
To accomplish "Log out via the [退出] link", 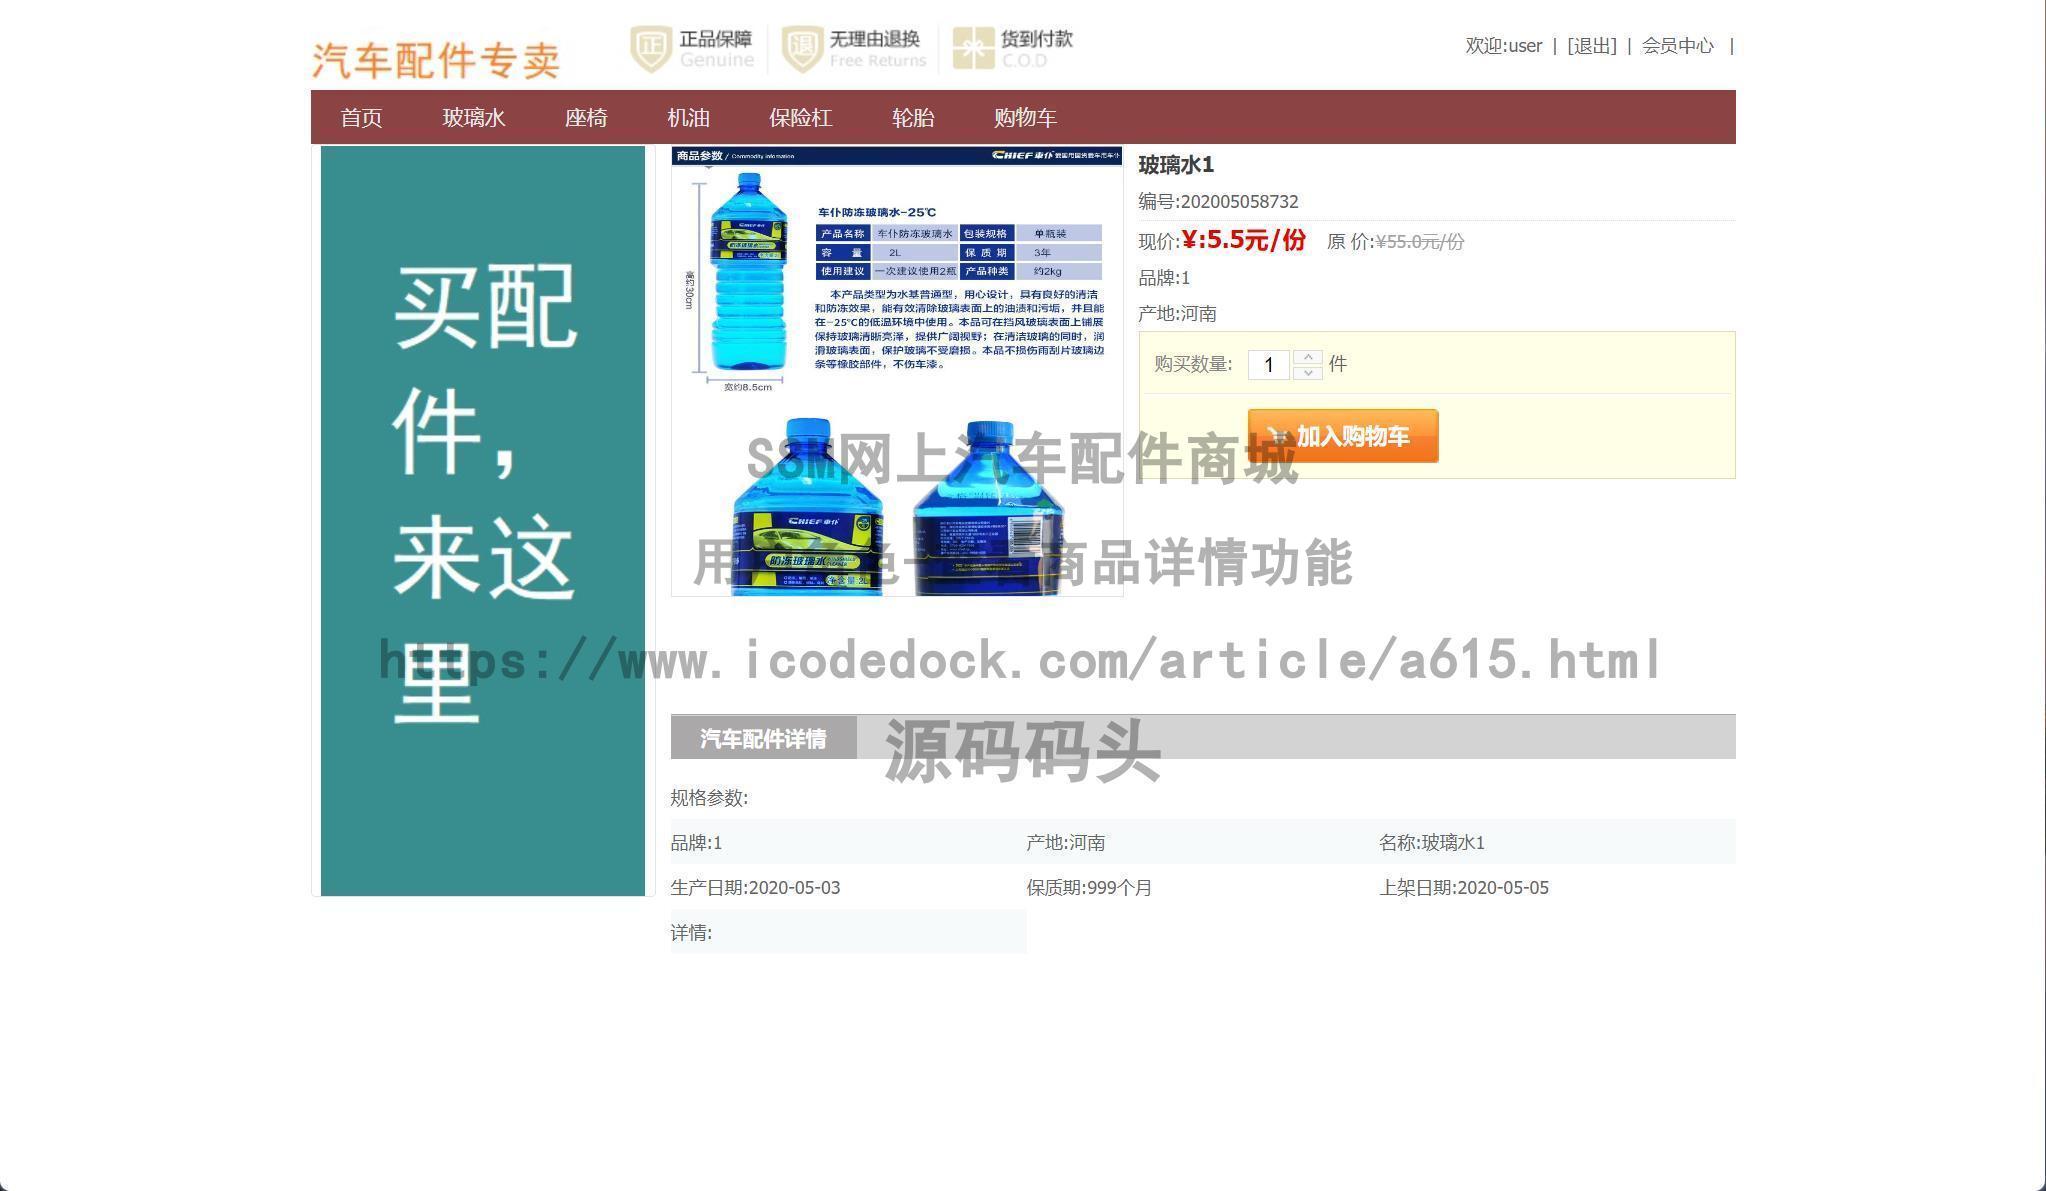I will (x=1592, y=45).
